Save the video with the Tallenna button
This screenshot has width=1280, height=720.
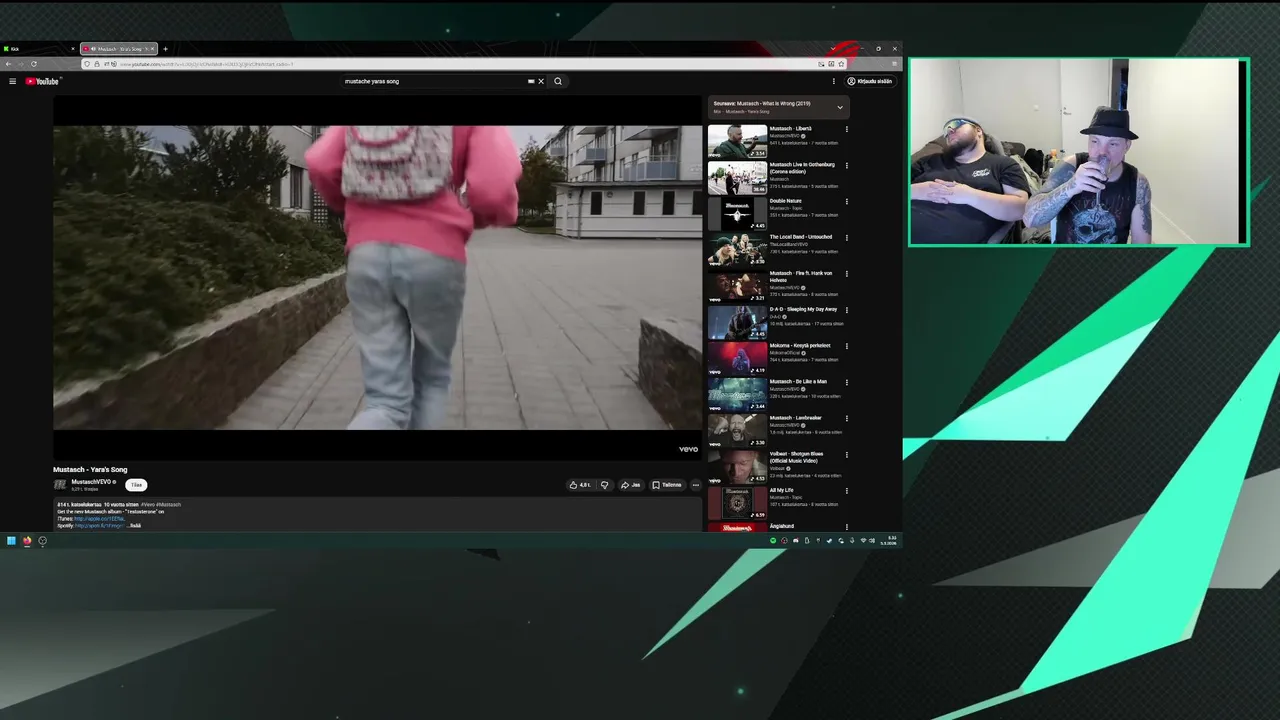[x=666, y=485]
